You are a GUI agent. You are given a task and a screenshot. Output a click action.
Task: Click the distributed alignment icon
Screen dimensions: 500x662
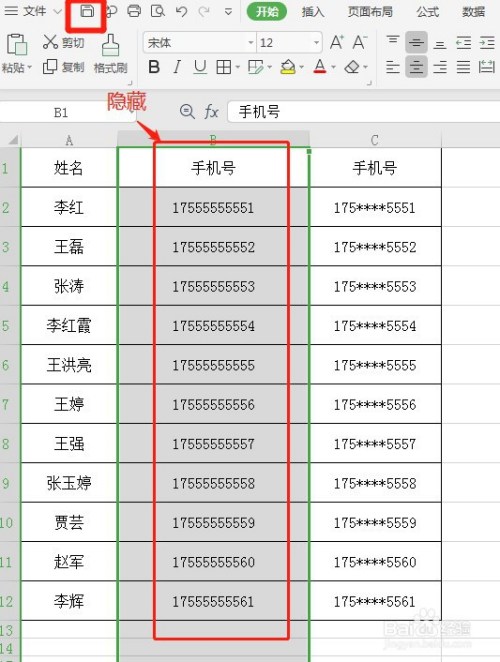(x=487, y=67)
